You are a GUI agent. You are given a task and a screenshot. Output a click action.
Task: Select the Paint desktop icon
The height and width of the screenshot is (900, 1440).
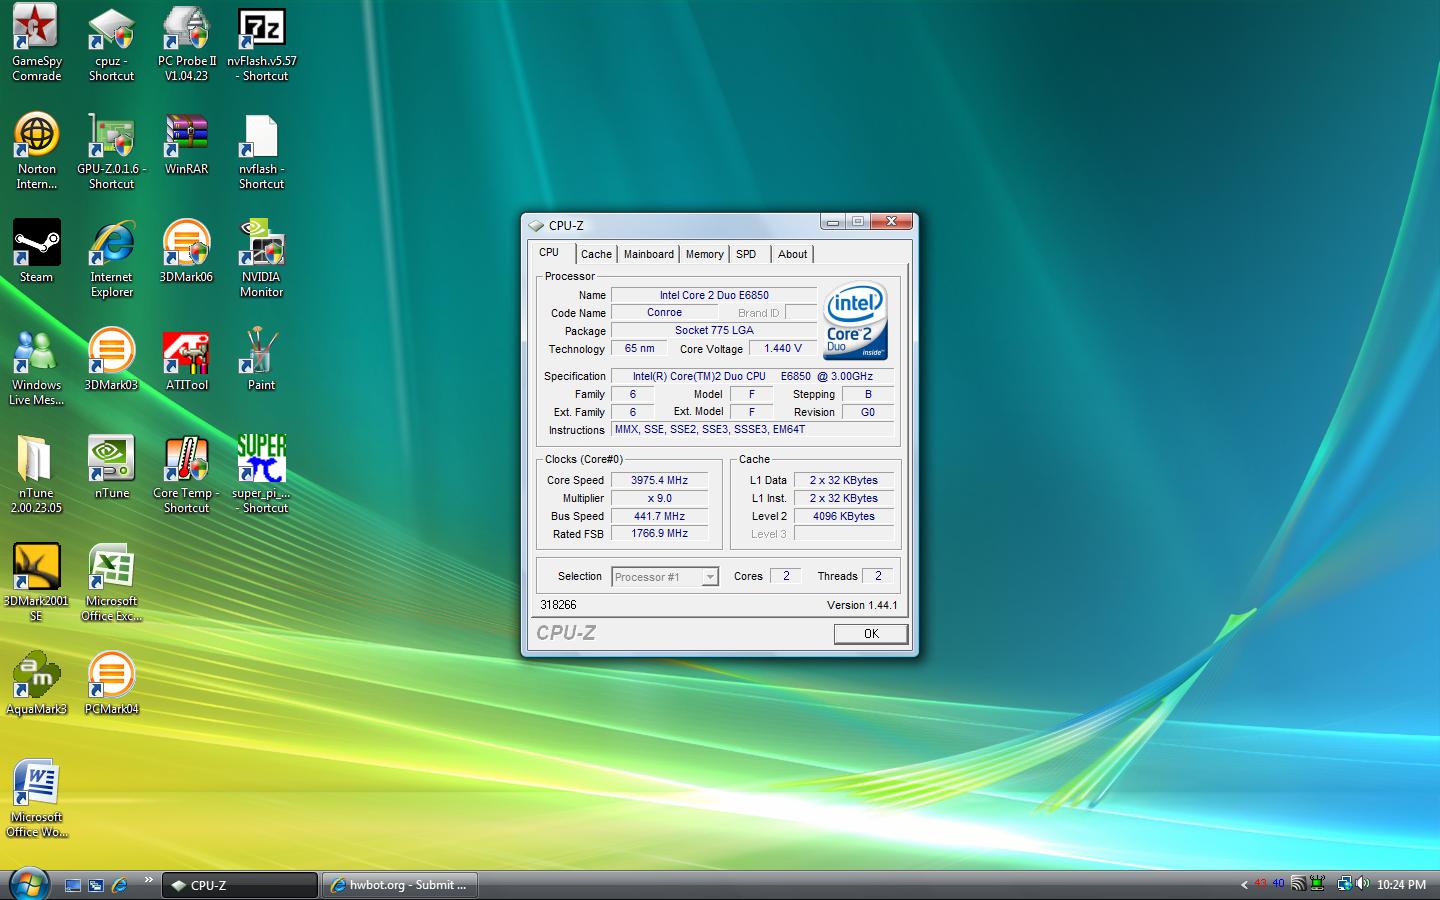(x=261, y=359)
